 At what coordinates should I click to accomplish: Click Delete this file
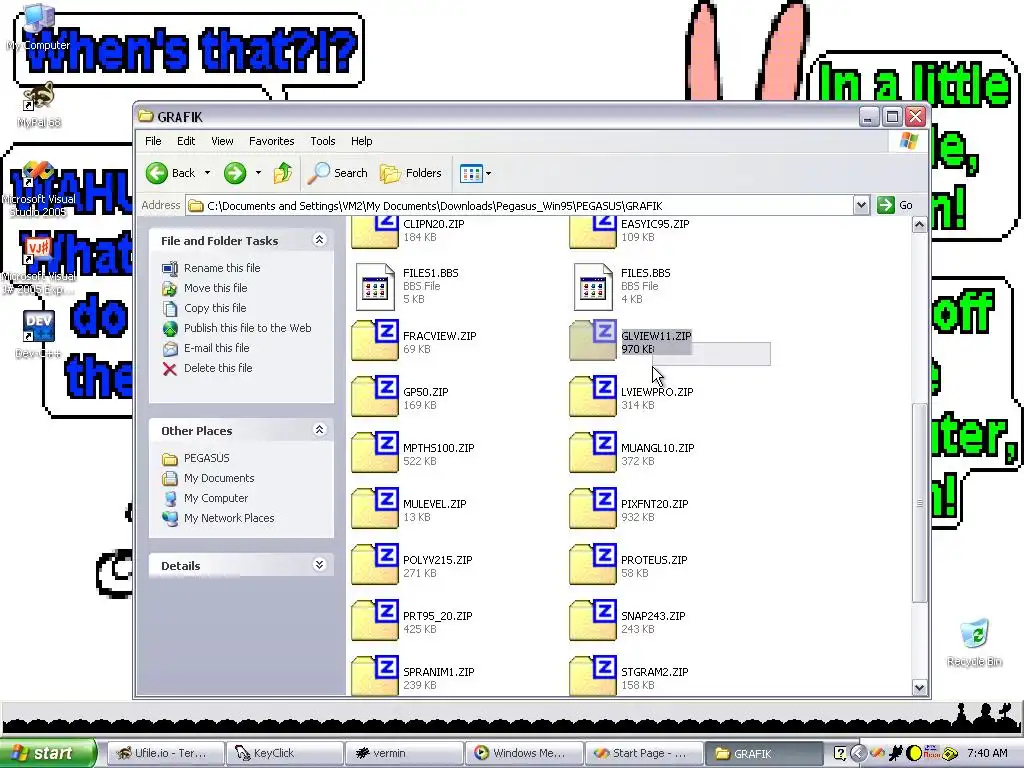click(x=218, y=368)
